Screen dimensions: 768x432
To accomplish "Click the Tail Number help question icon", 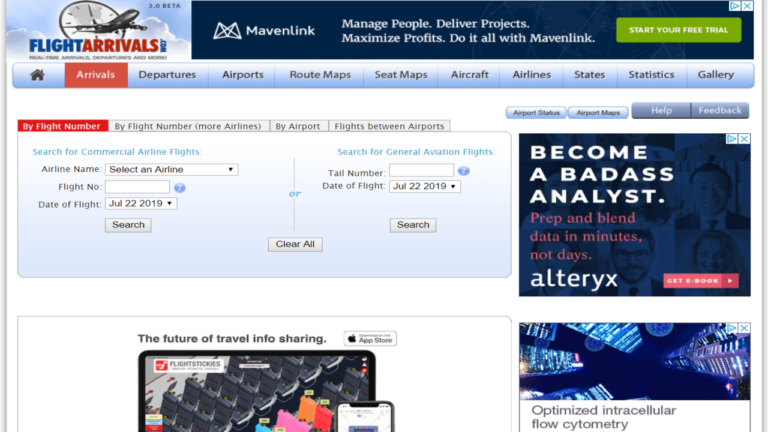I will (x=463, y=171).
